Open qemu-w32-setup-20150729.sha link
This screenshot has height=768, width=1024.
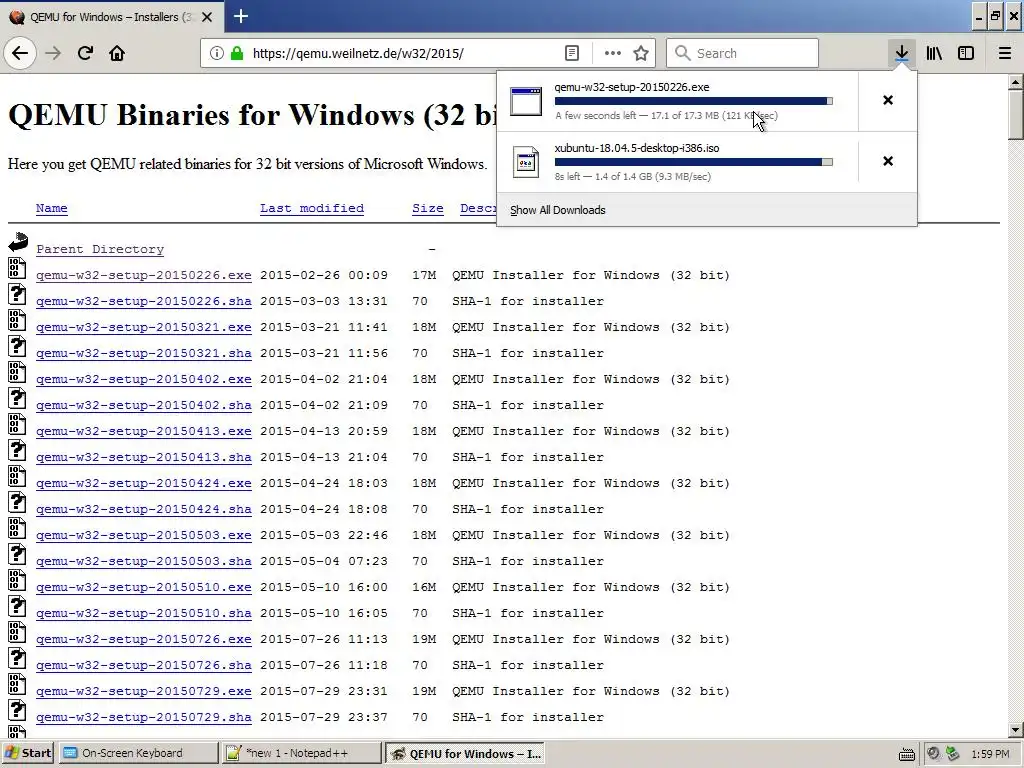point(144,717)
